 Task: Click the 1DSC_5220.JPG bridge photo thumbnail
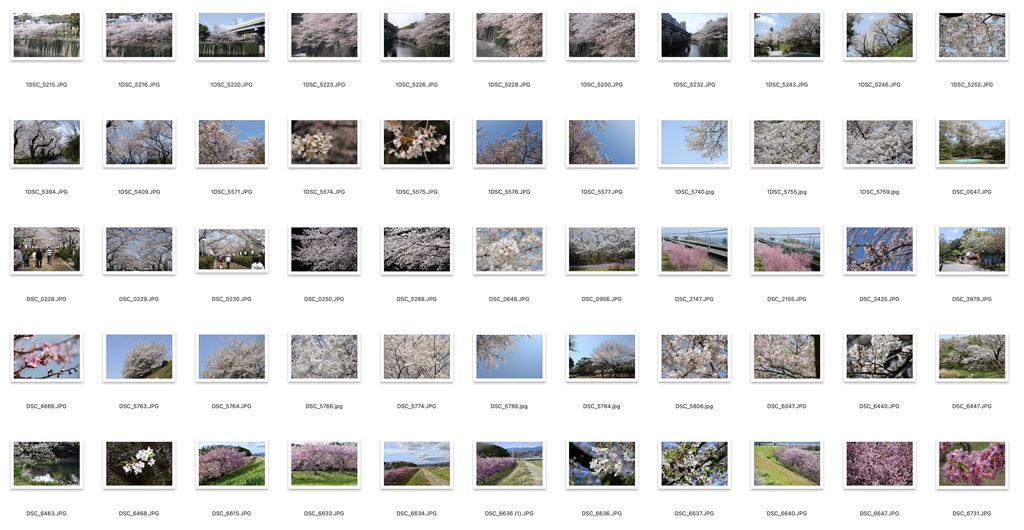[x=232, y=35]
